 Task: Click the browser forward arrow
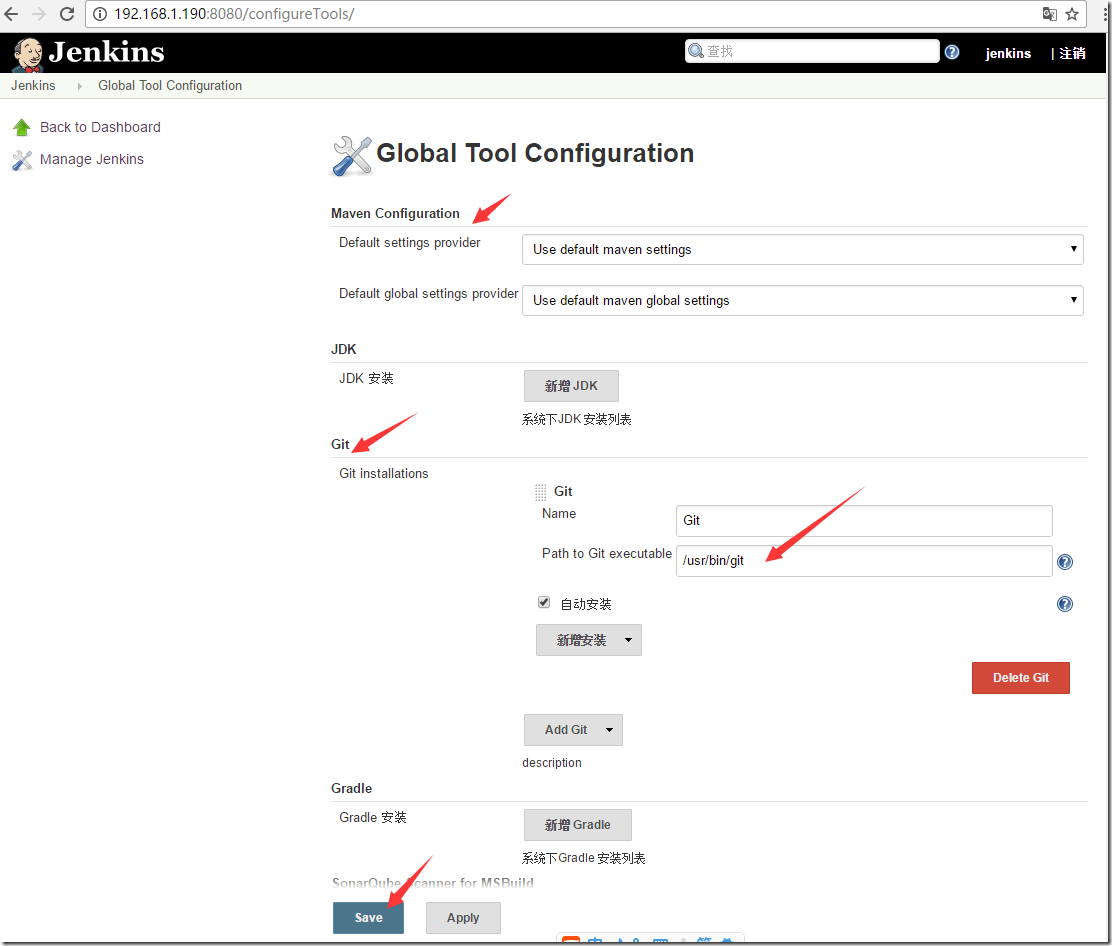(39, 13)
